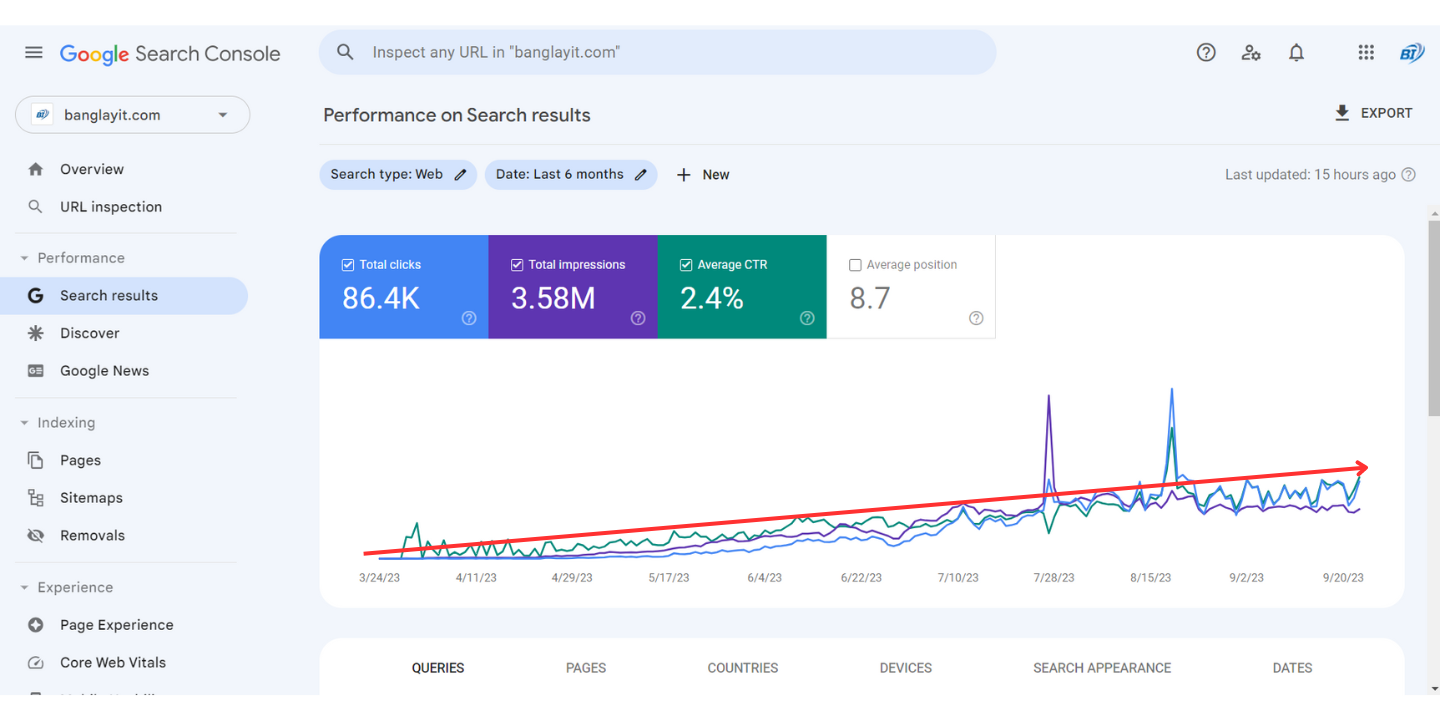Open the notifications bell
The height and width of the screenshot is (720, 1440).
click(1296, 53)
